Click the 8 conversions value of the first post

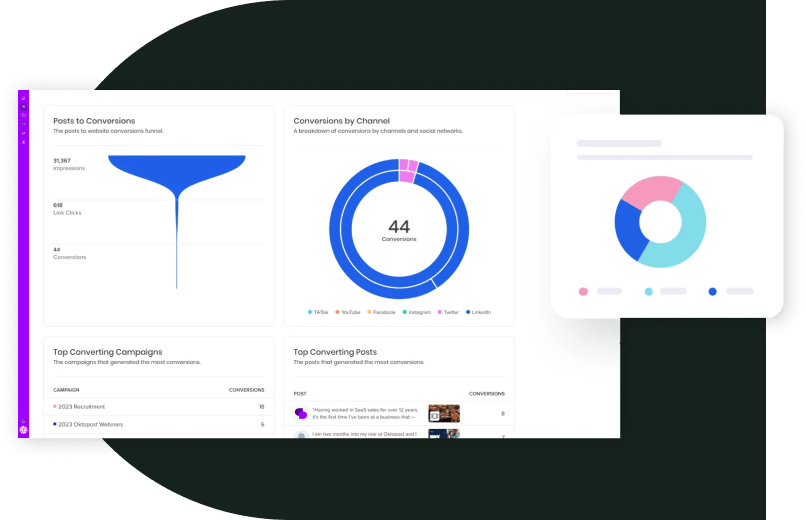(x=503, y=414)
